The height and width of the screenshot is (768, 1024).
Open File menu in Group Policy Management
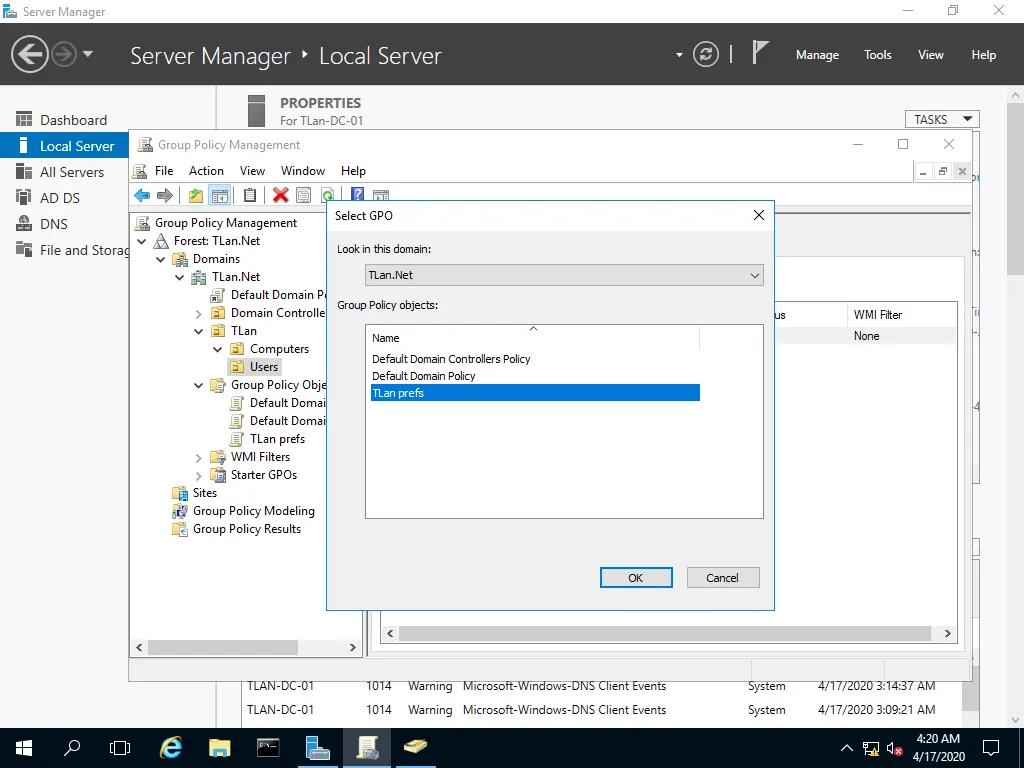[x=164, y=170]
